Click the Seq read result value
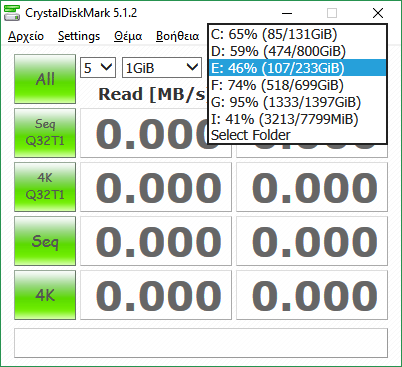 [156, 241]
